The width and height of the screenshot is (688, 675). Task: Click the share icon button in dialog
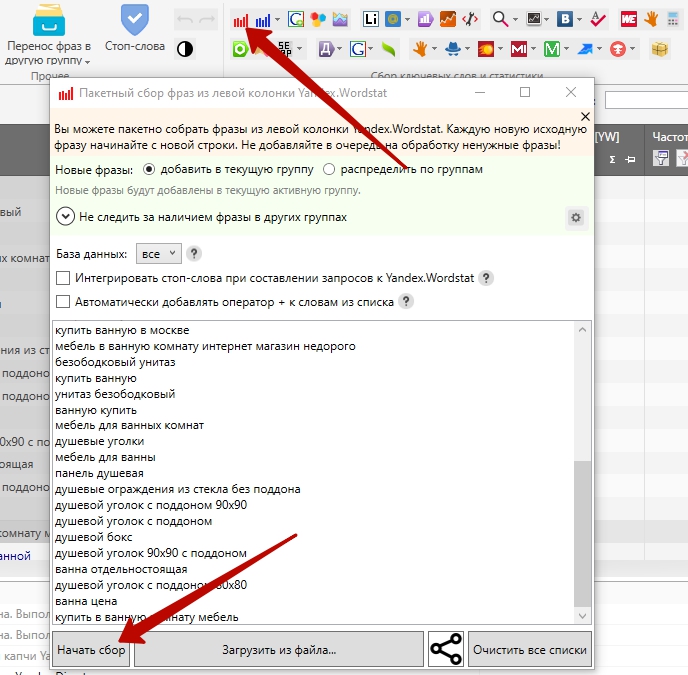[446, 649]
